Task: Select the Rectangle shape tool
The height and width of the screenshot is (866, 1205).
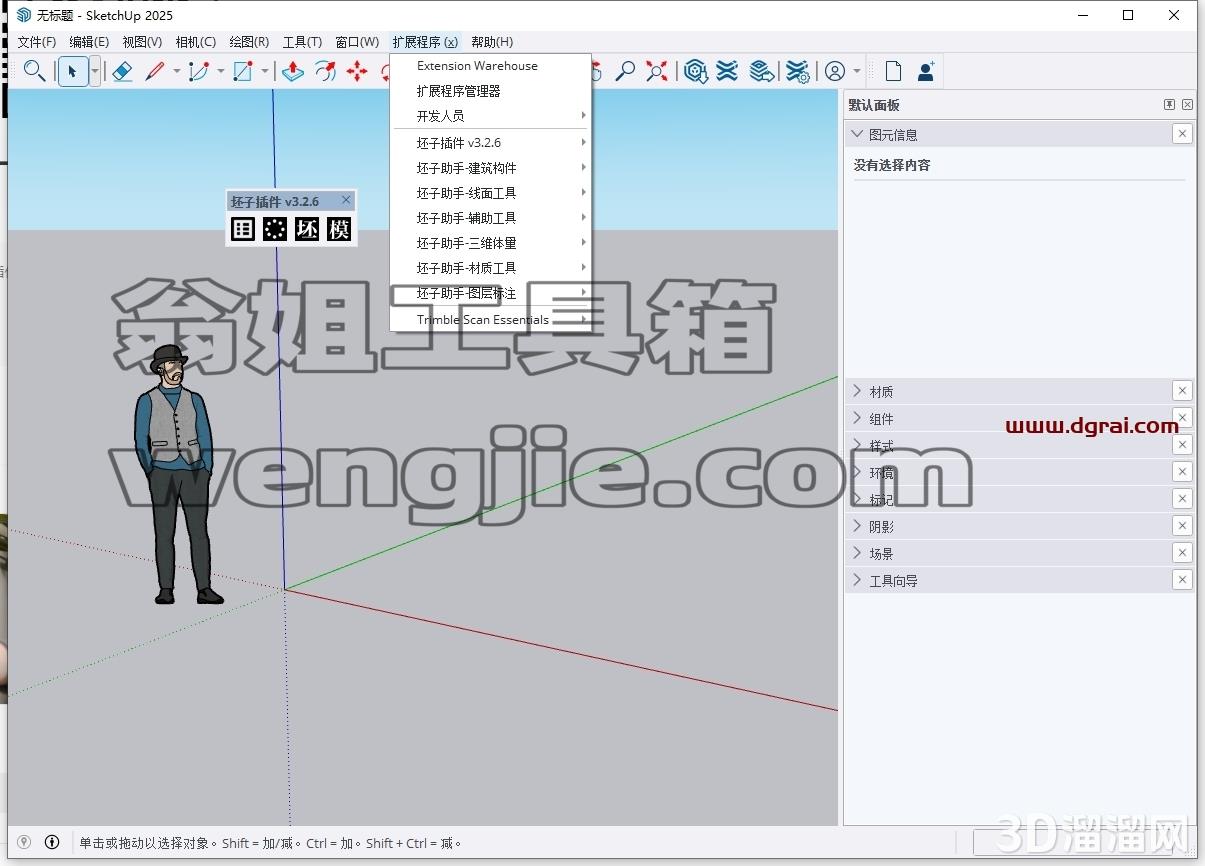Action: 243,71
